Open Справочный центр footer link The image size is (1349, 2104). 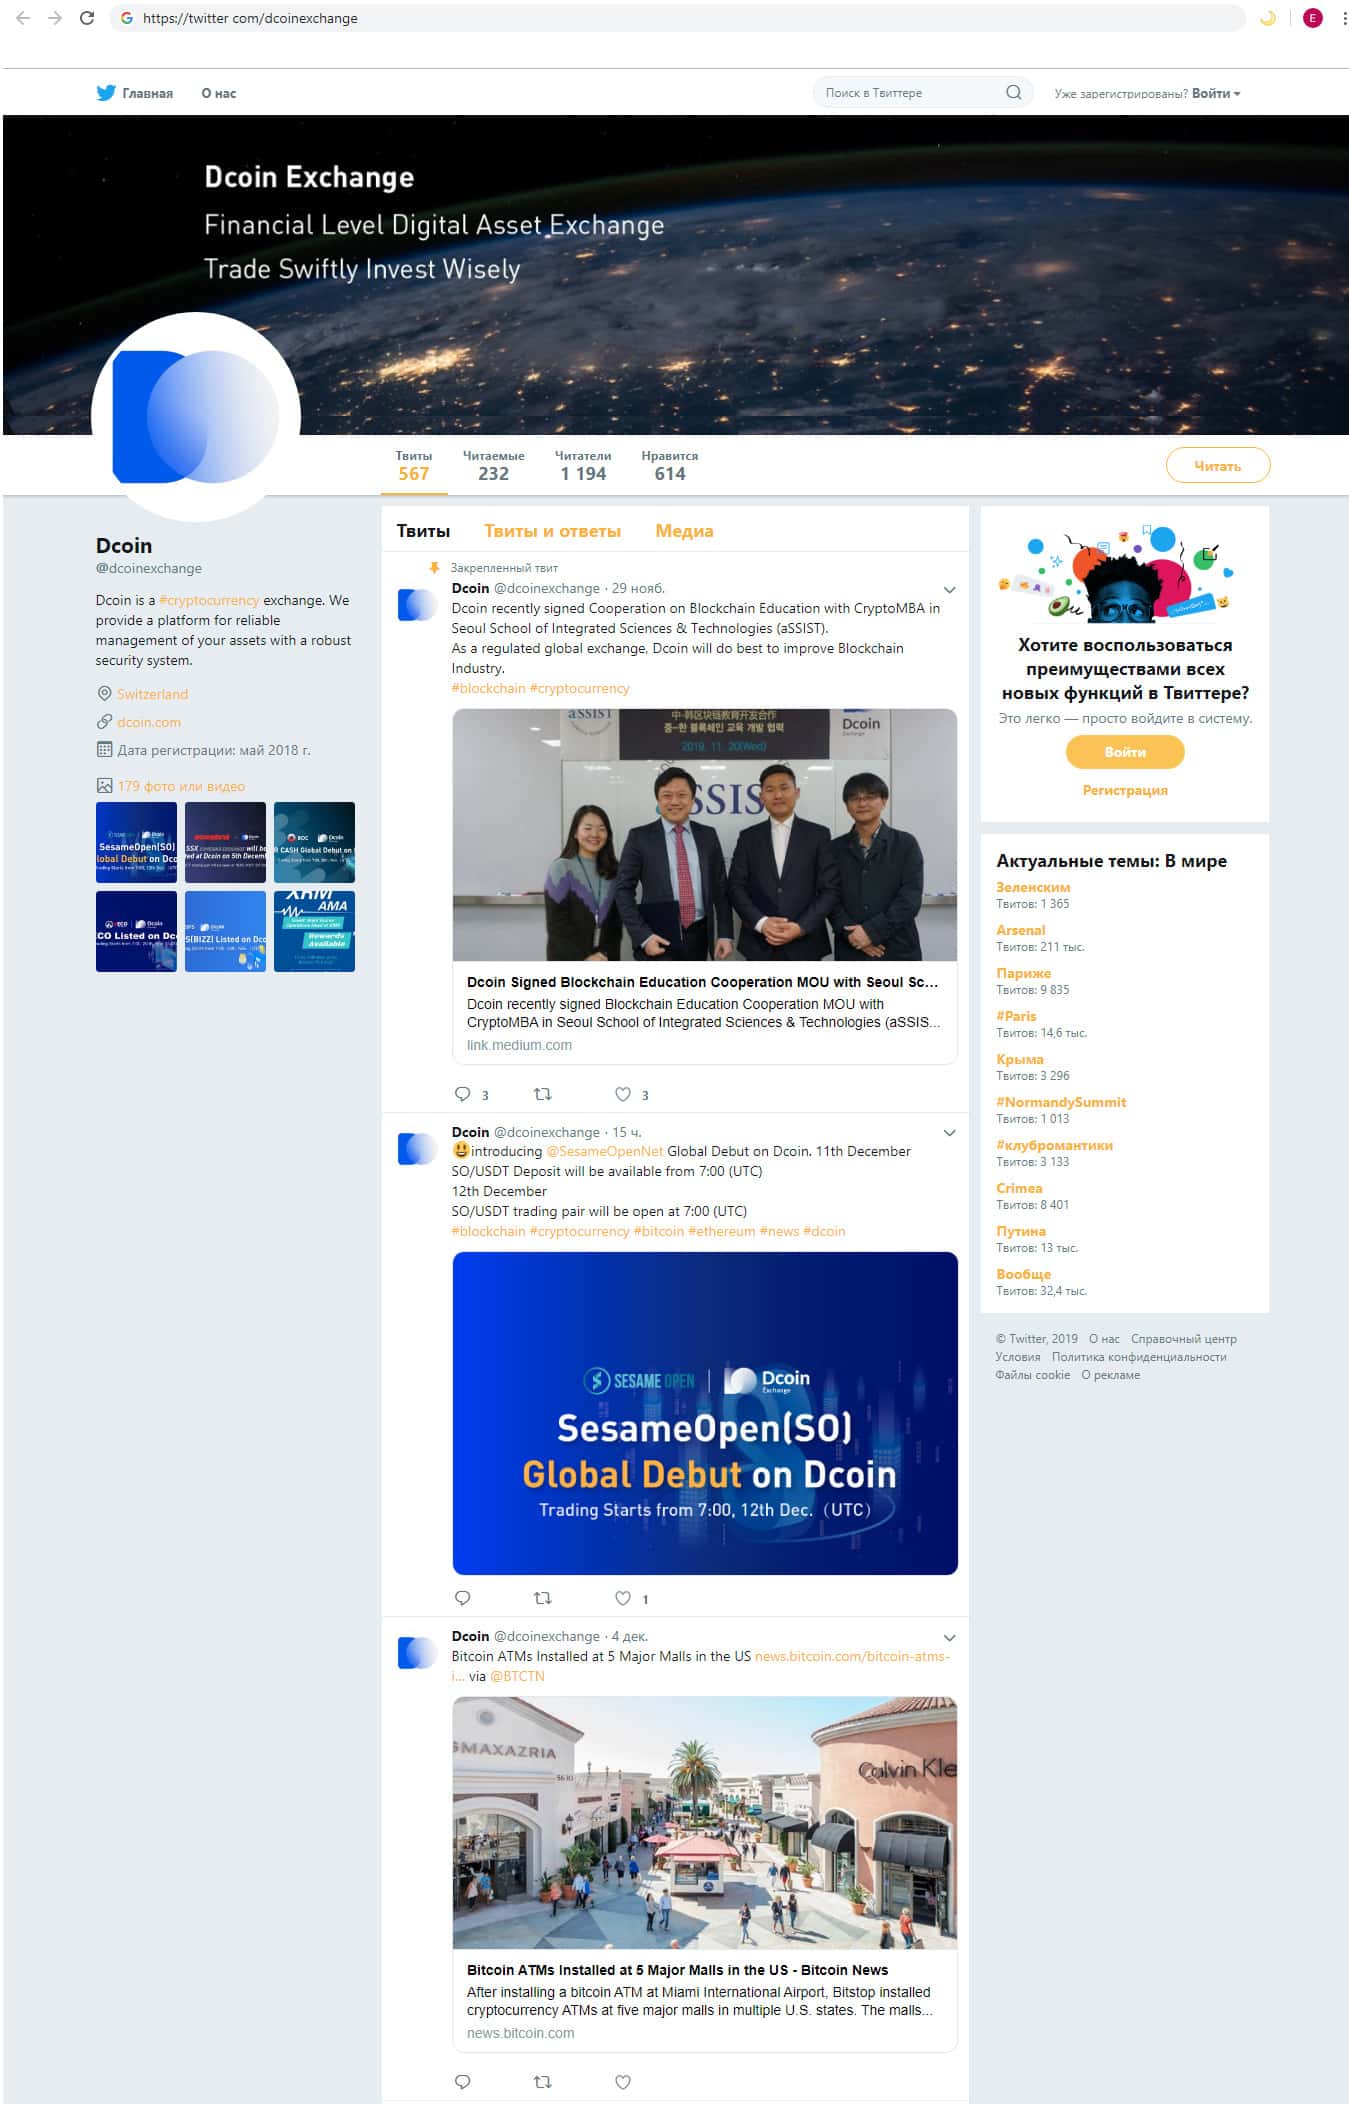click(1184, 1339)
